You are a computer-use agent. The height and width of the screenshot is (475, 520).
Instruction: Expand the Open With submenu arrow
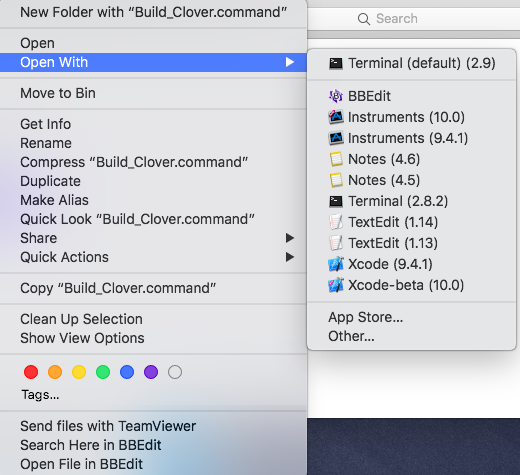[x=290, y=62]
